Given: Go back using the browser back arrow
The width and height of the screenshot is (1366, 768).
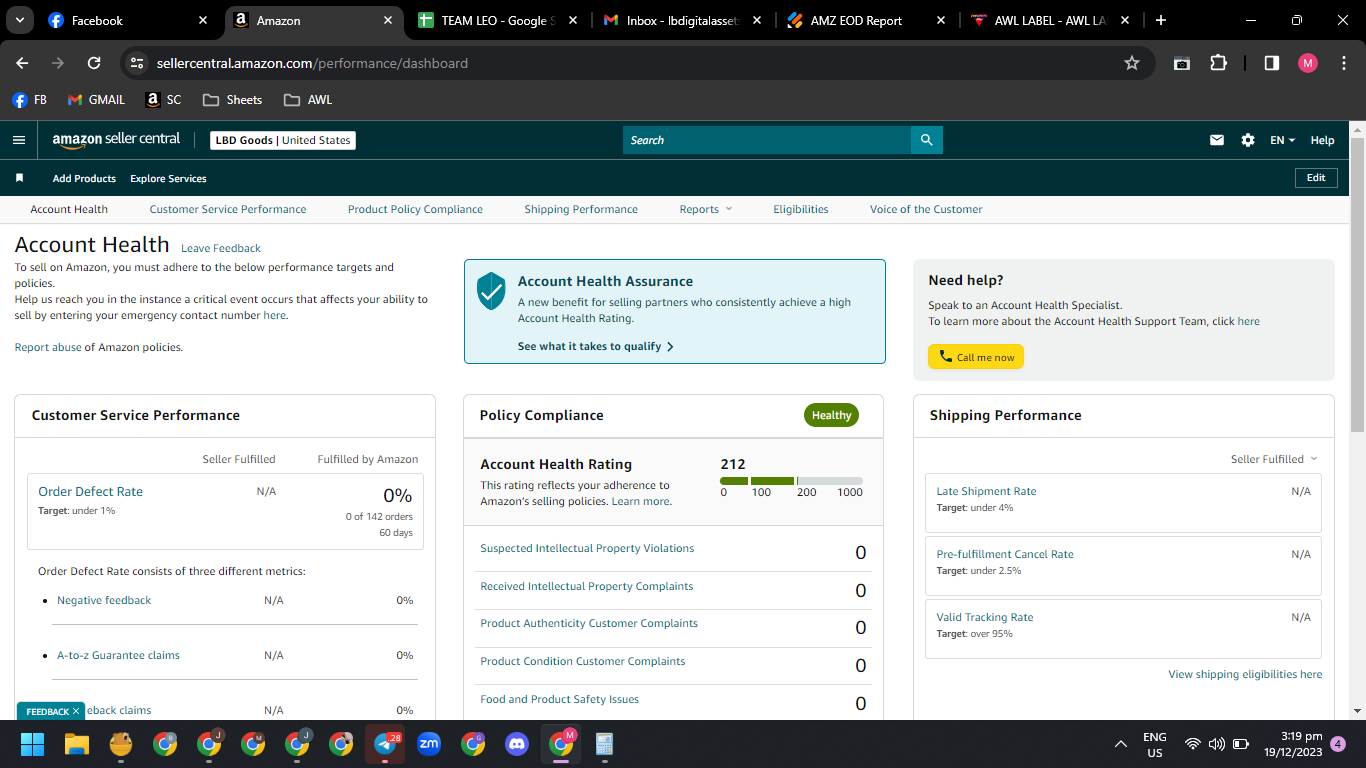Looking at the screenshot, I should pyautogui.click(x=22, y=63).
